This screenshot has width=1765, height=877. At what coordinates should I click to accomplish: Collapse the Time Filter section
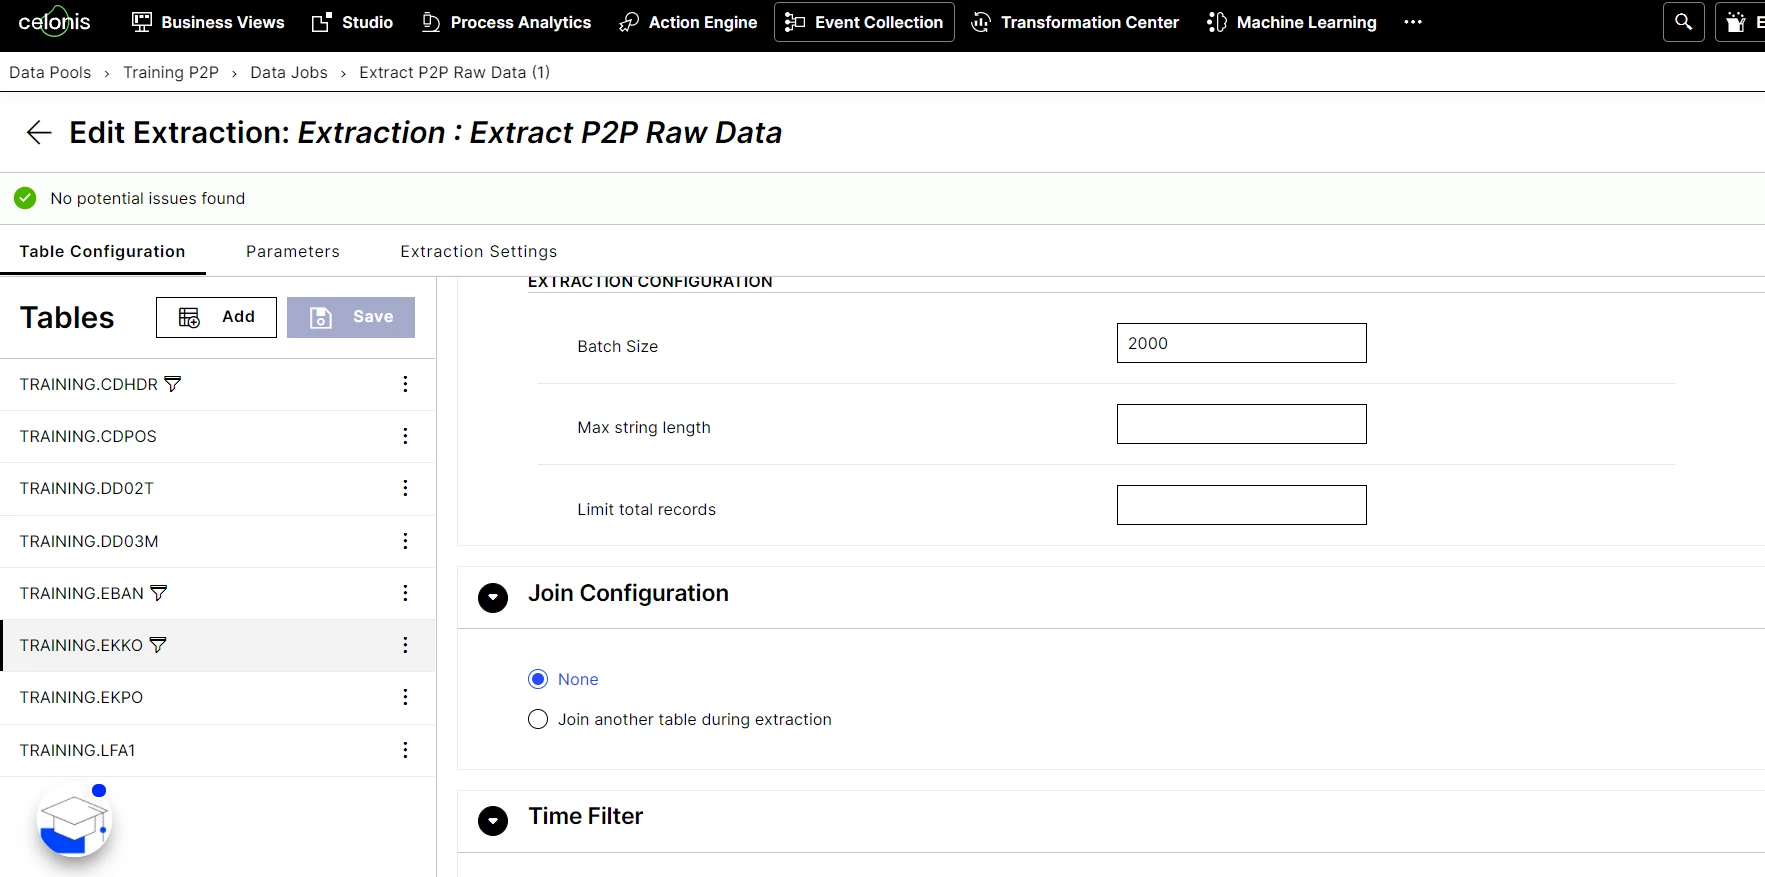493,820
